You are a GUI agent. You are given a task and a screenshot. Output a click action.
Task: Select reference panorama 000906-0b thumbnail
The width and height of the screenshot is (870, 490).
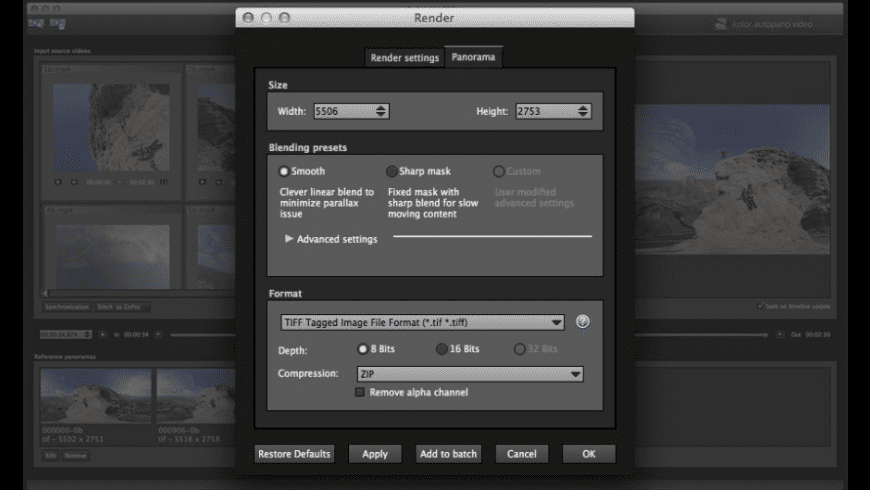pos(196,397)
